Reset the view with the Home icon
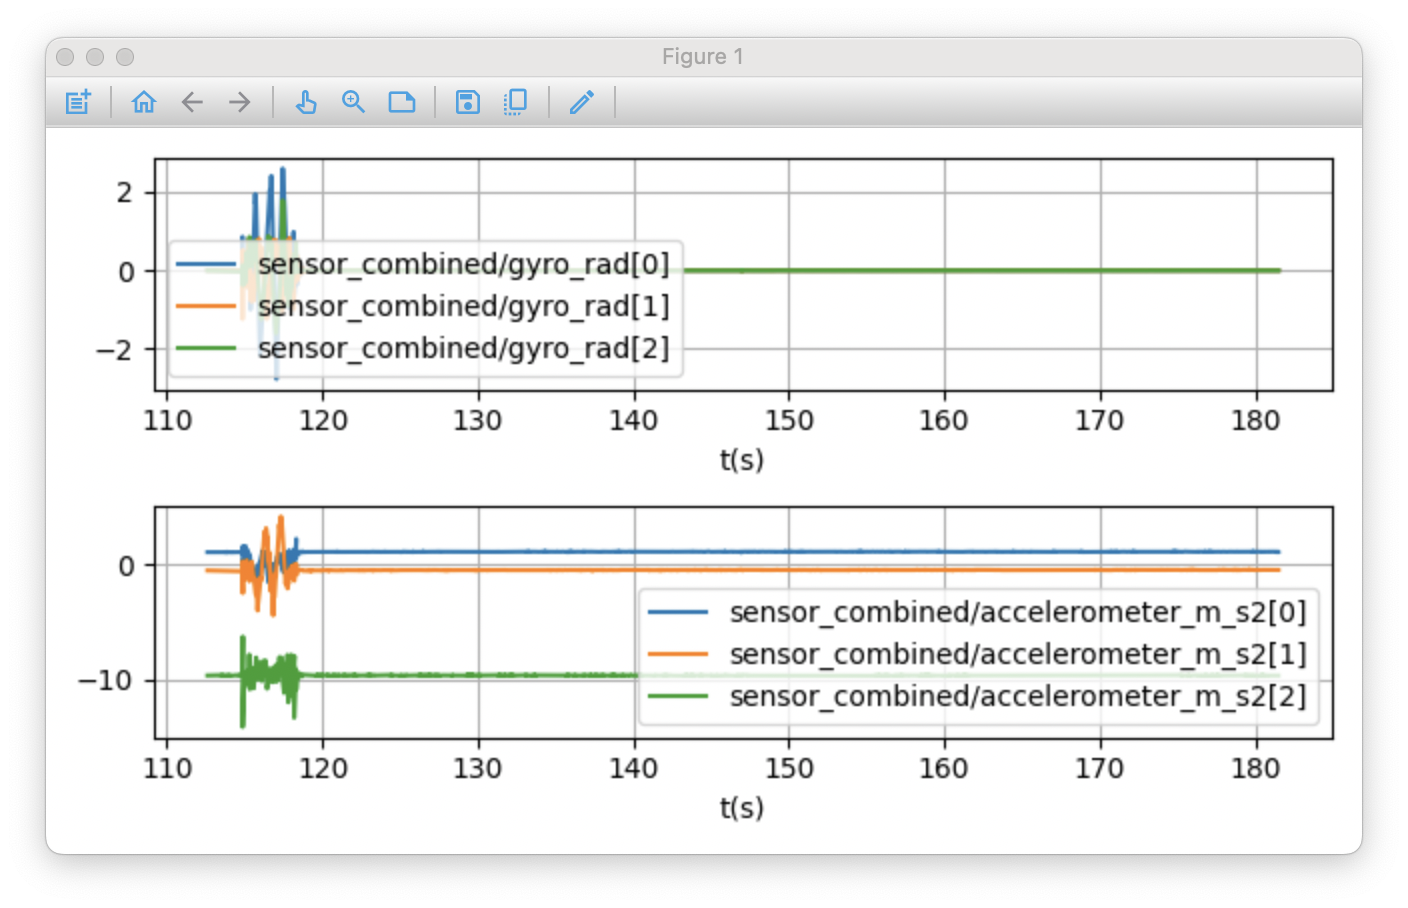This screenshot has width=1408, height=908. point(144,102)
